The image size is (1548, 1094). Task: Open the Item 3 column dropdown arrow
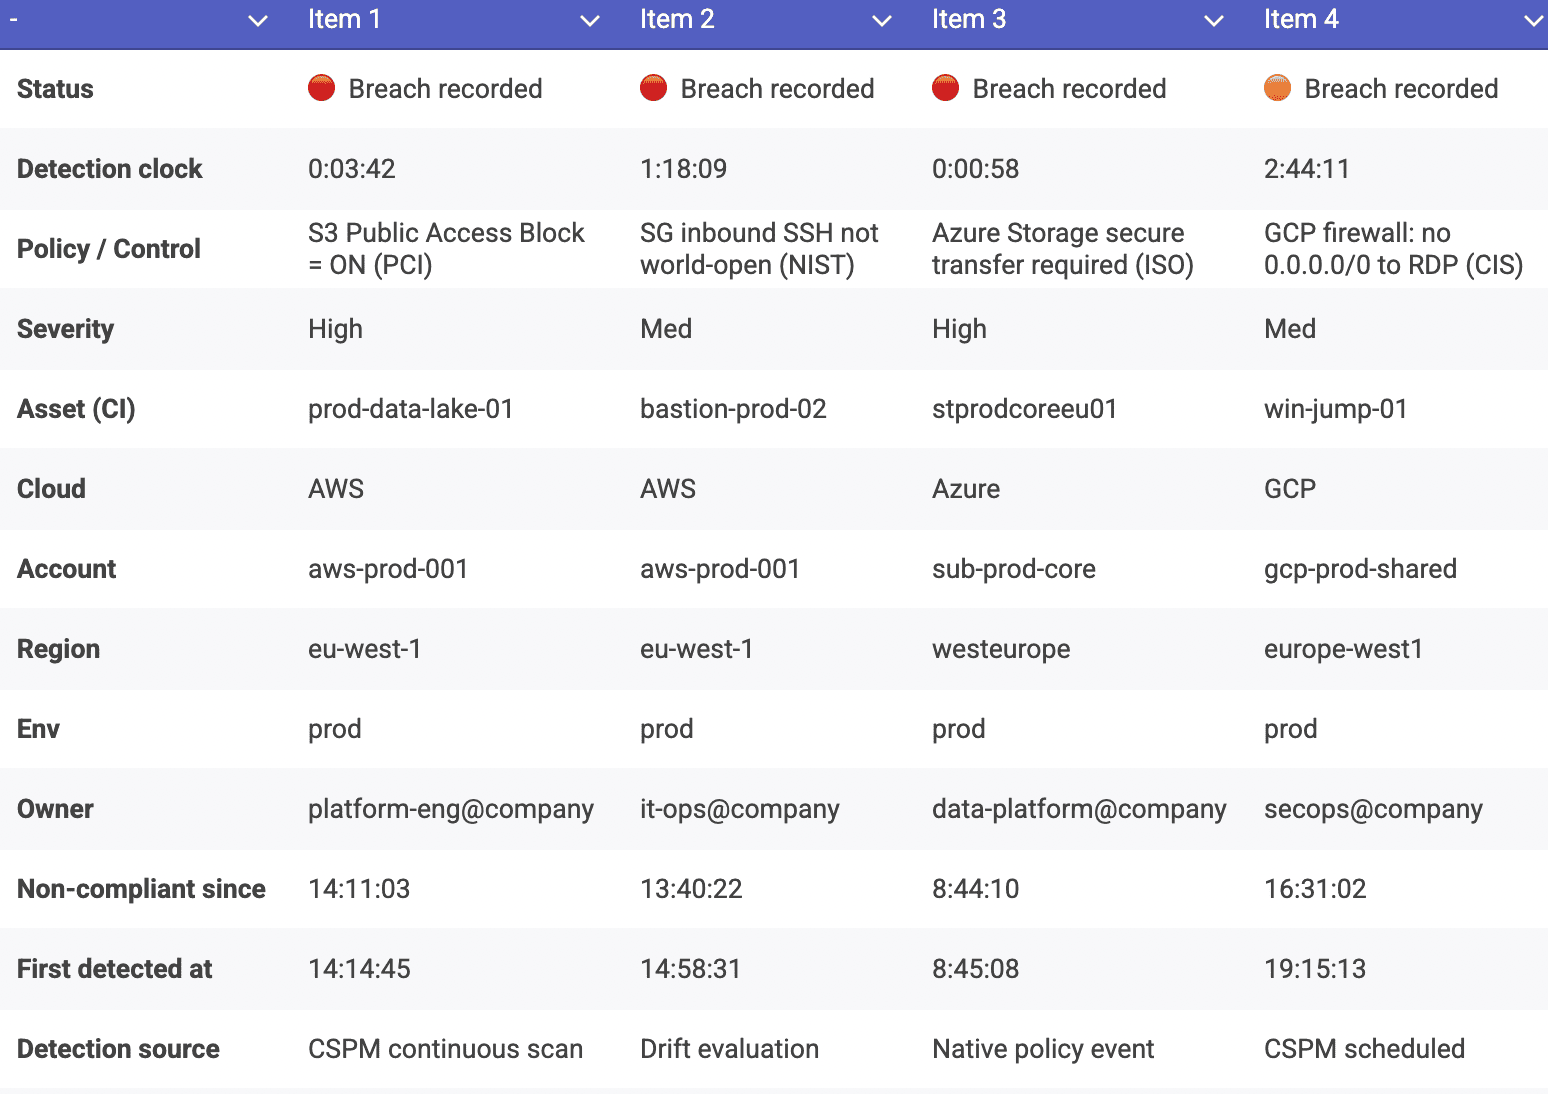tap(1214, 21)
